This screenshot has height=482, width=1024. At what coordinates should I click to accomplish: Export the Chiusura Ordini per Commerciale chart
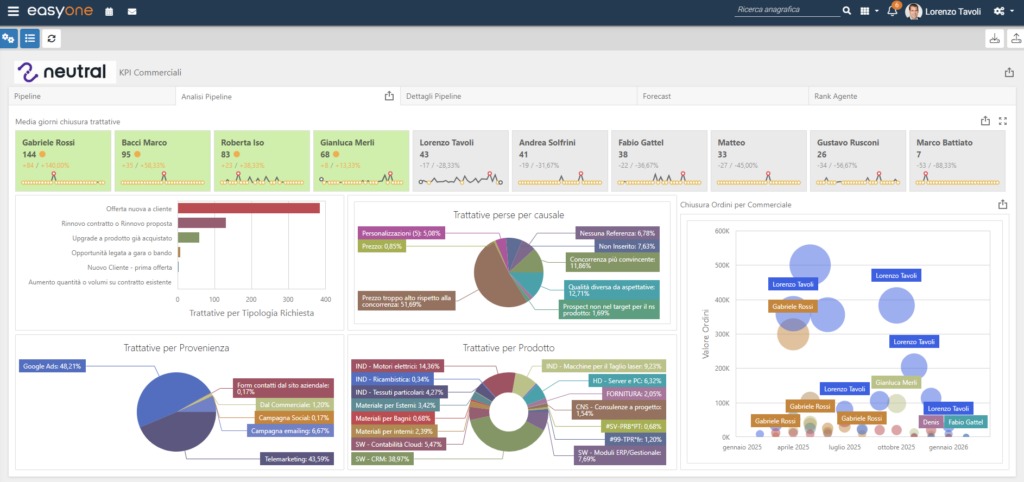tap(1003, 204)
